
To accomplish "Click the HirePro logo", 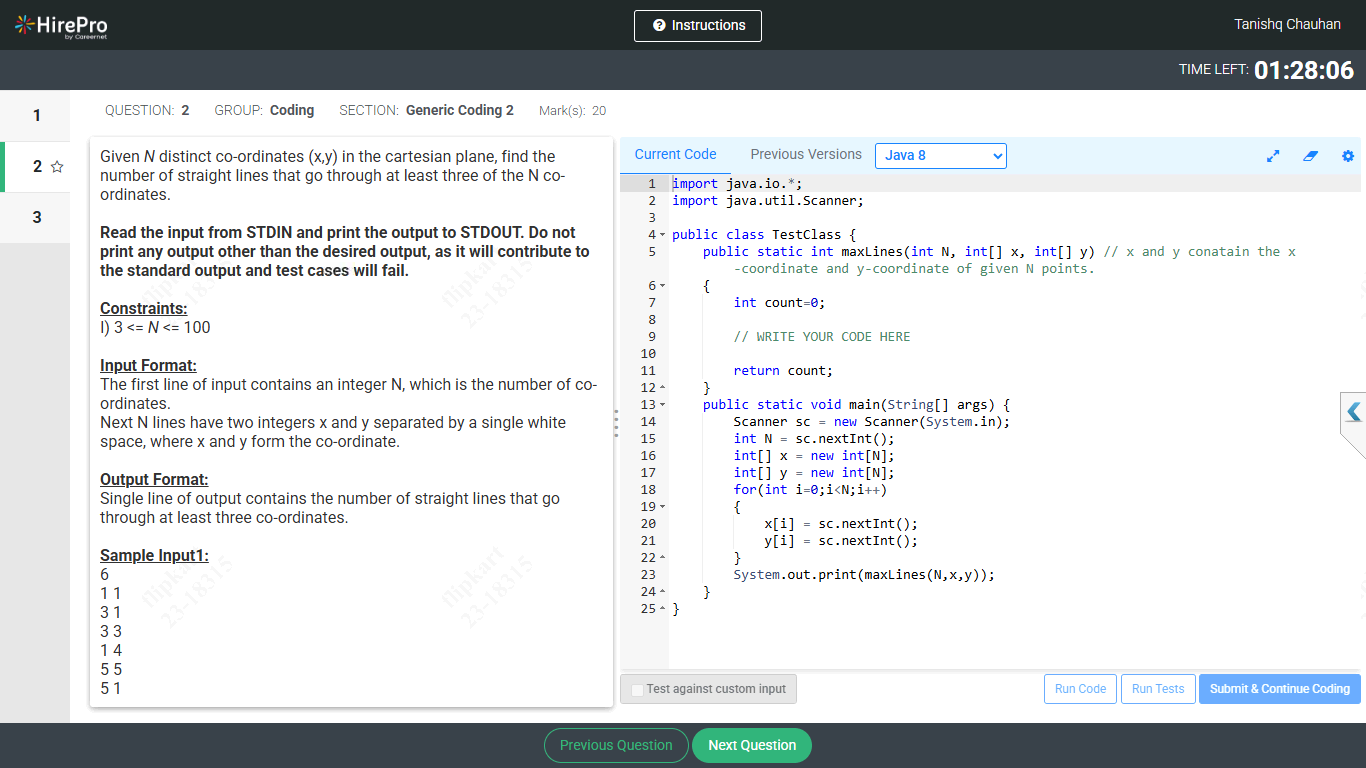I will click(61, 26).
